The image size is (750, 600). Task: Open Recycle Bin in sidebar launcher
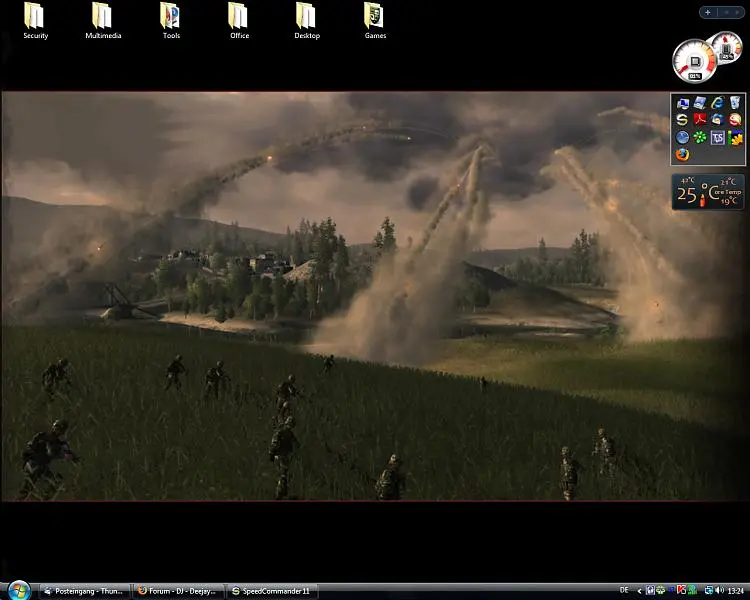point(735,103)
